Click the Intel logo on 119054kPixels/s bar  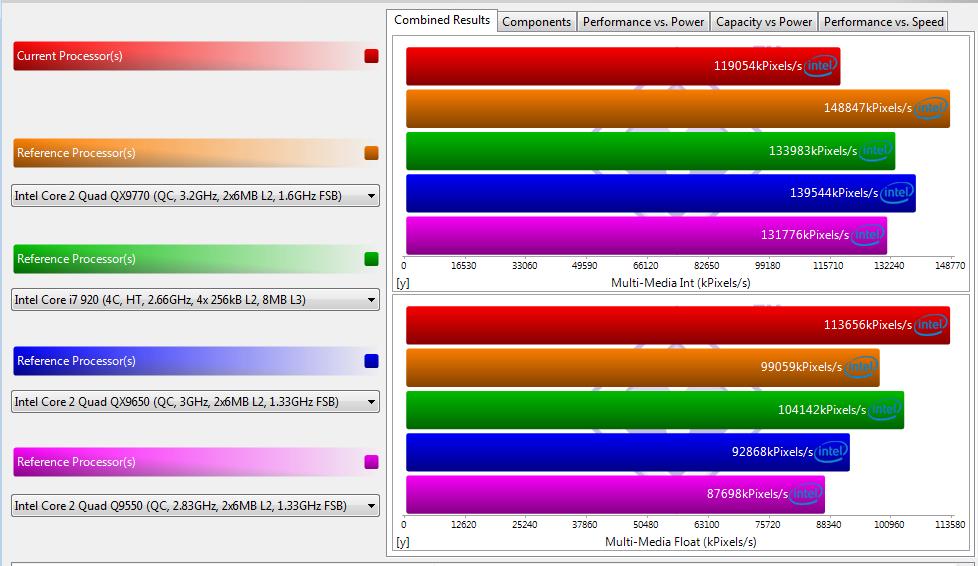820,66
